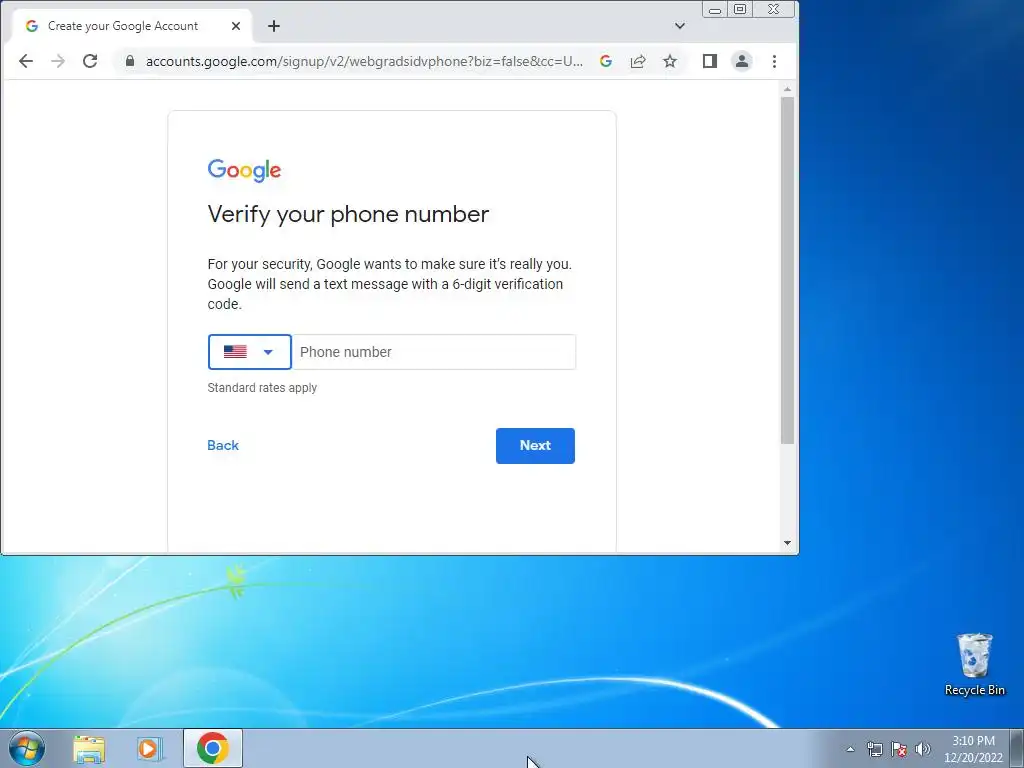
Task: Click the blue Next button
Action: coord(536,446)
